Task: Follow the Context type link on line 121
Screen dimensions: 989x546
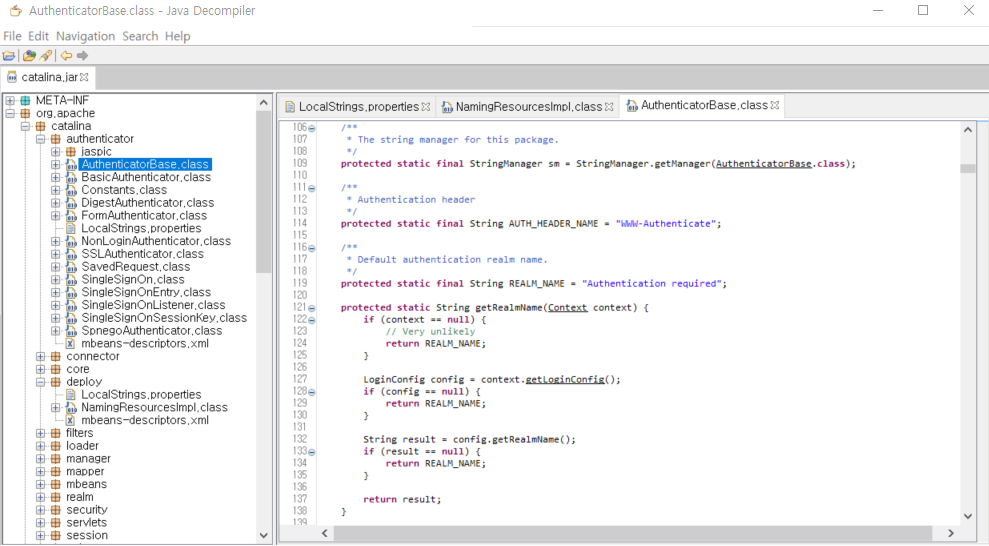Action: point(568,308)
